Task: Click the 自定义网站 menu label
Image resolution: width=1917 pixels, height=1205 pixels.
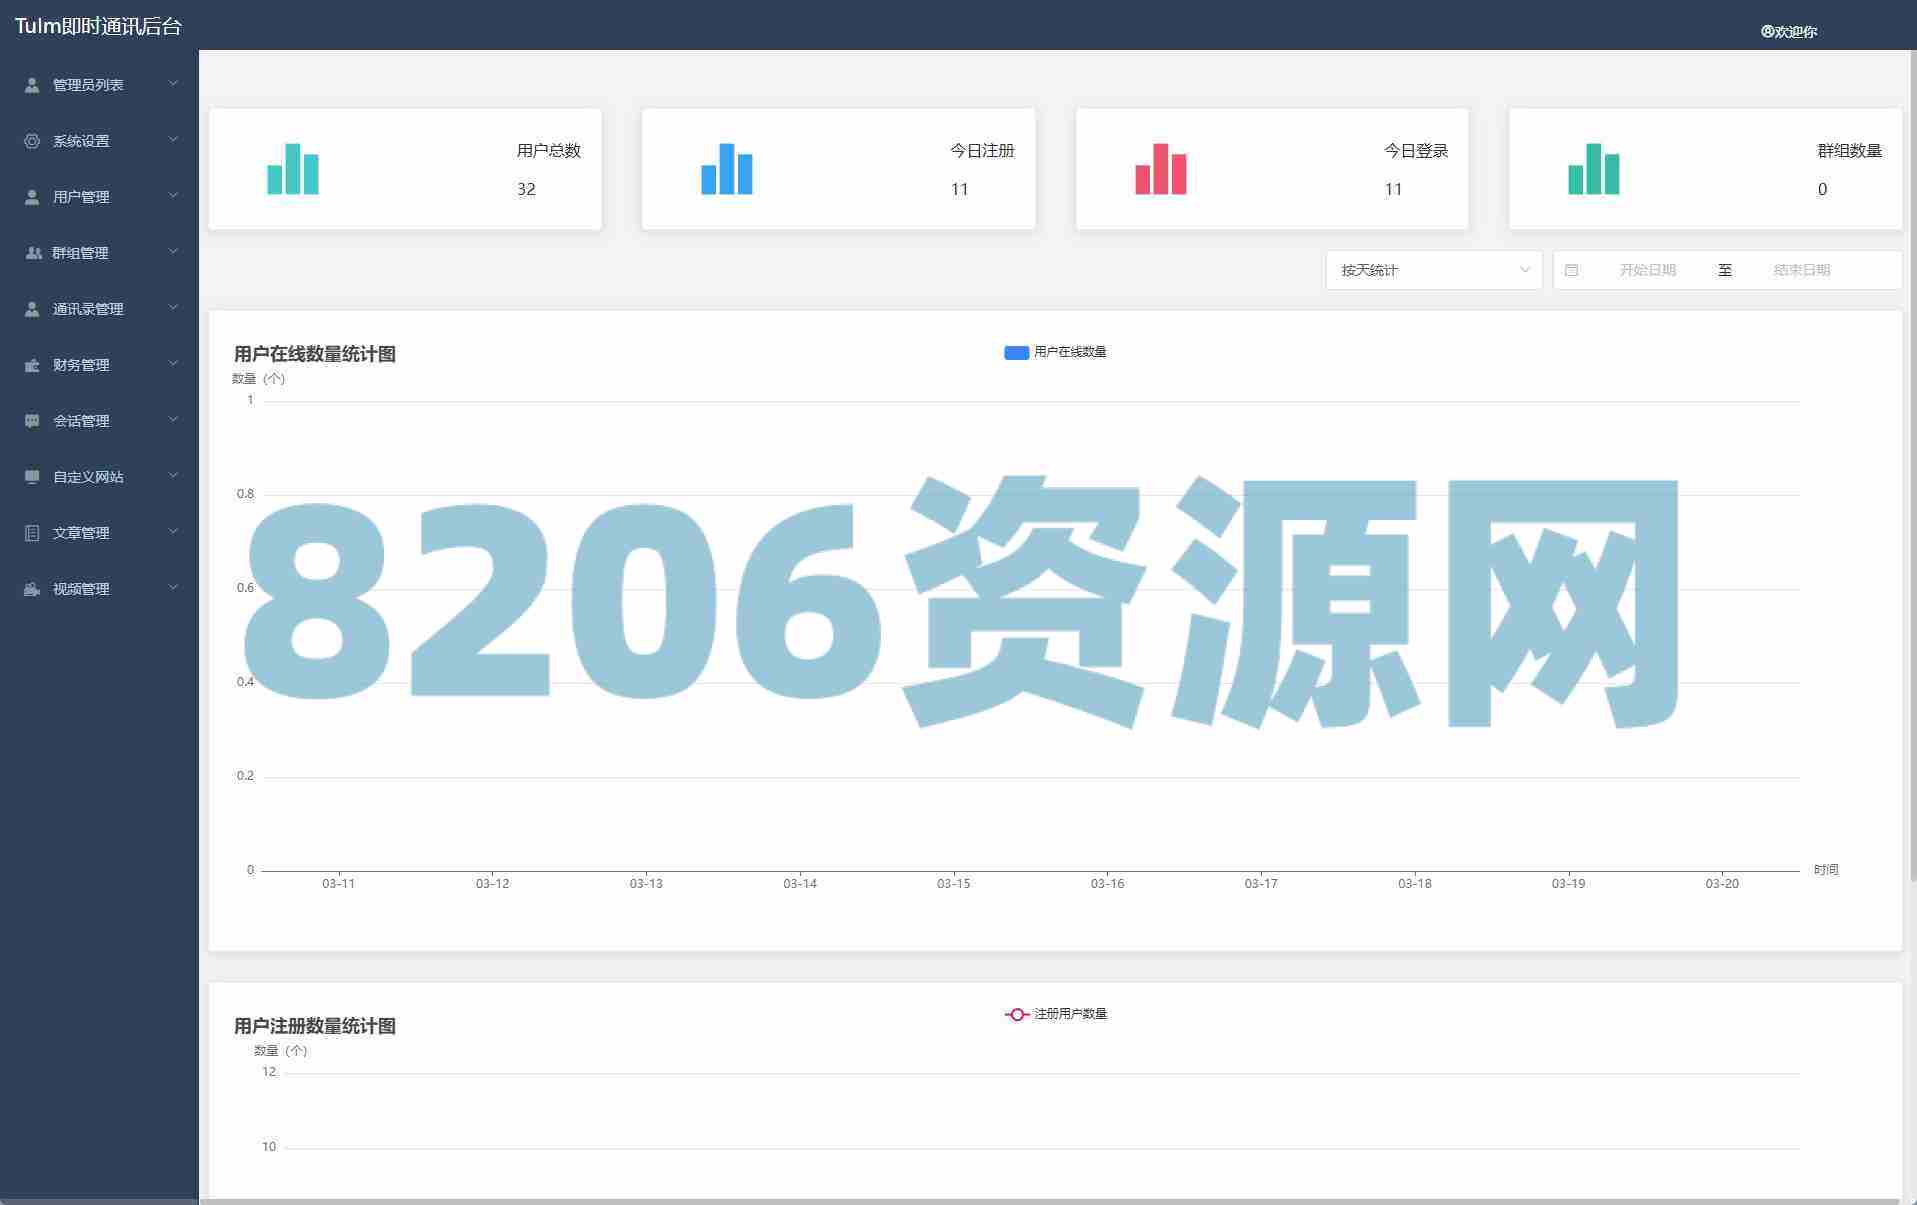Action: [88, 477]
